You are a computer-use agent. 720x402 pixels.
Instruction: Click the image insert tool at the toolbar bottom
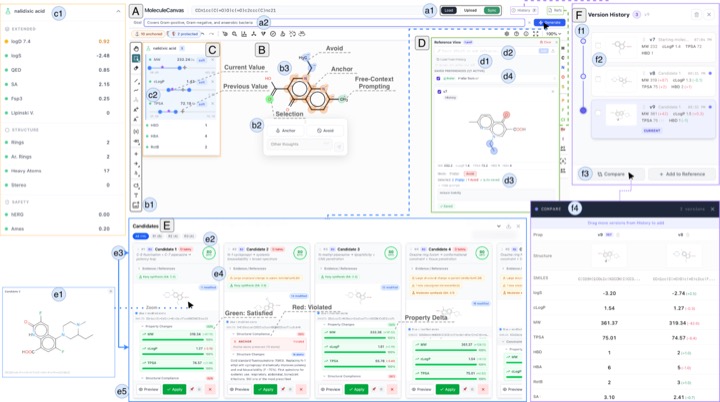(x=136, y=205)
